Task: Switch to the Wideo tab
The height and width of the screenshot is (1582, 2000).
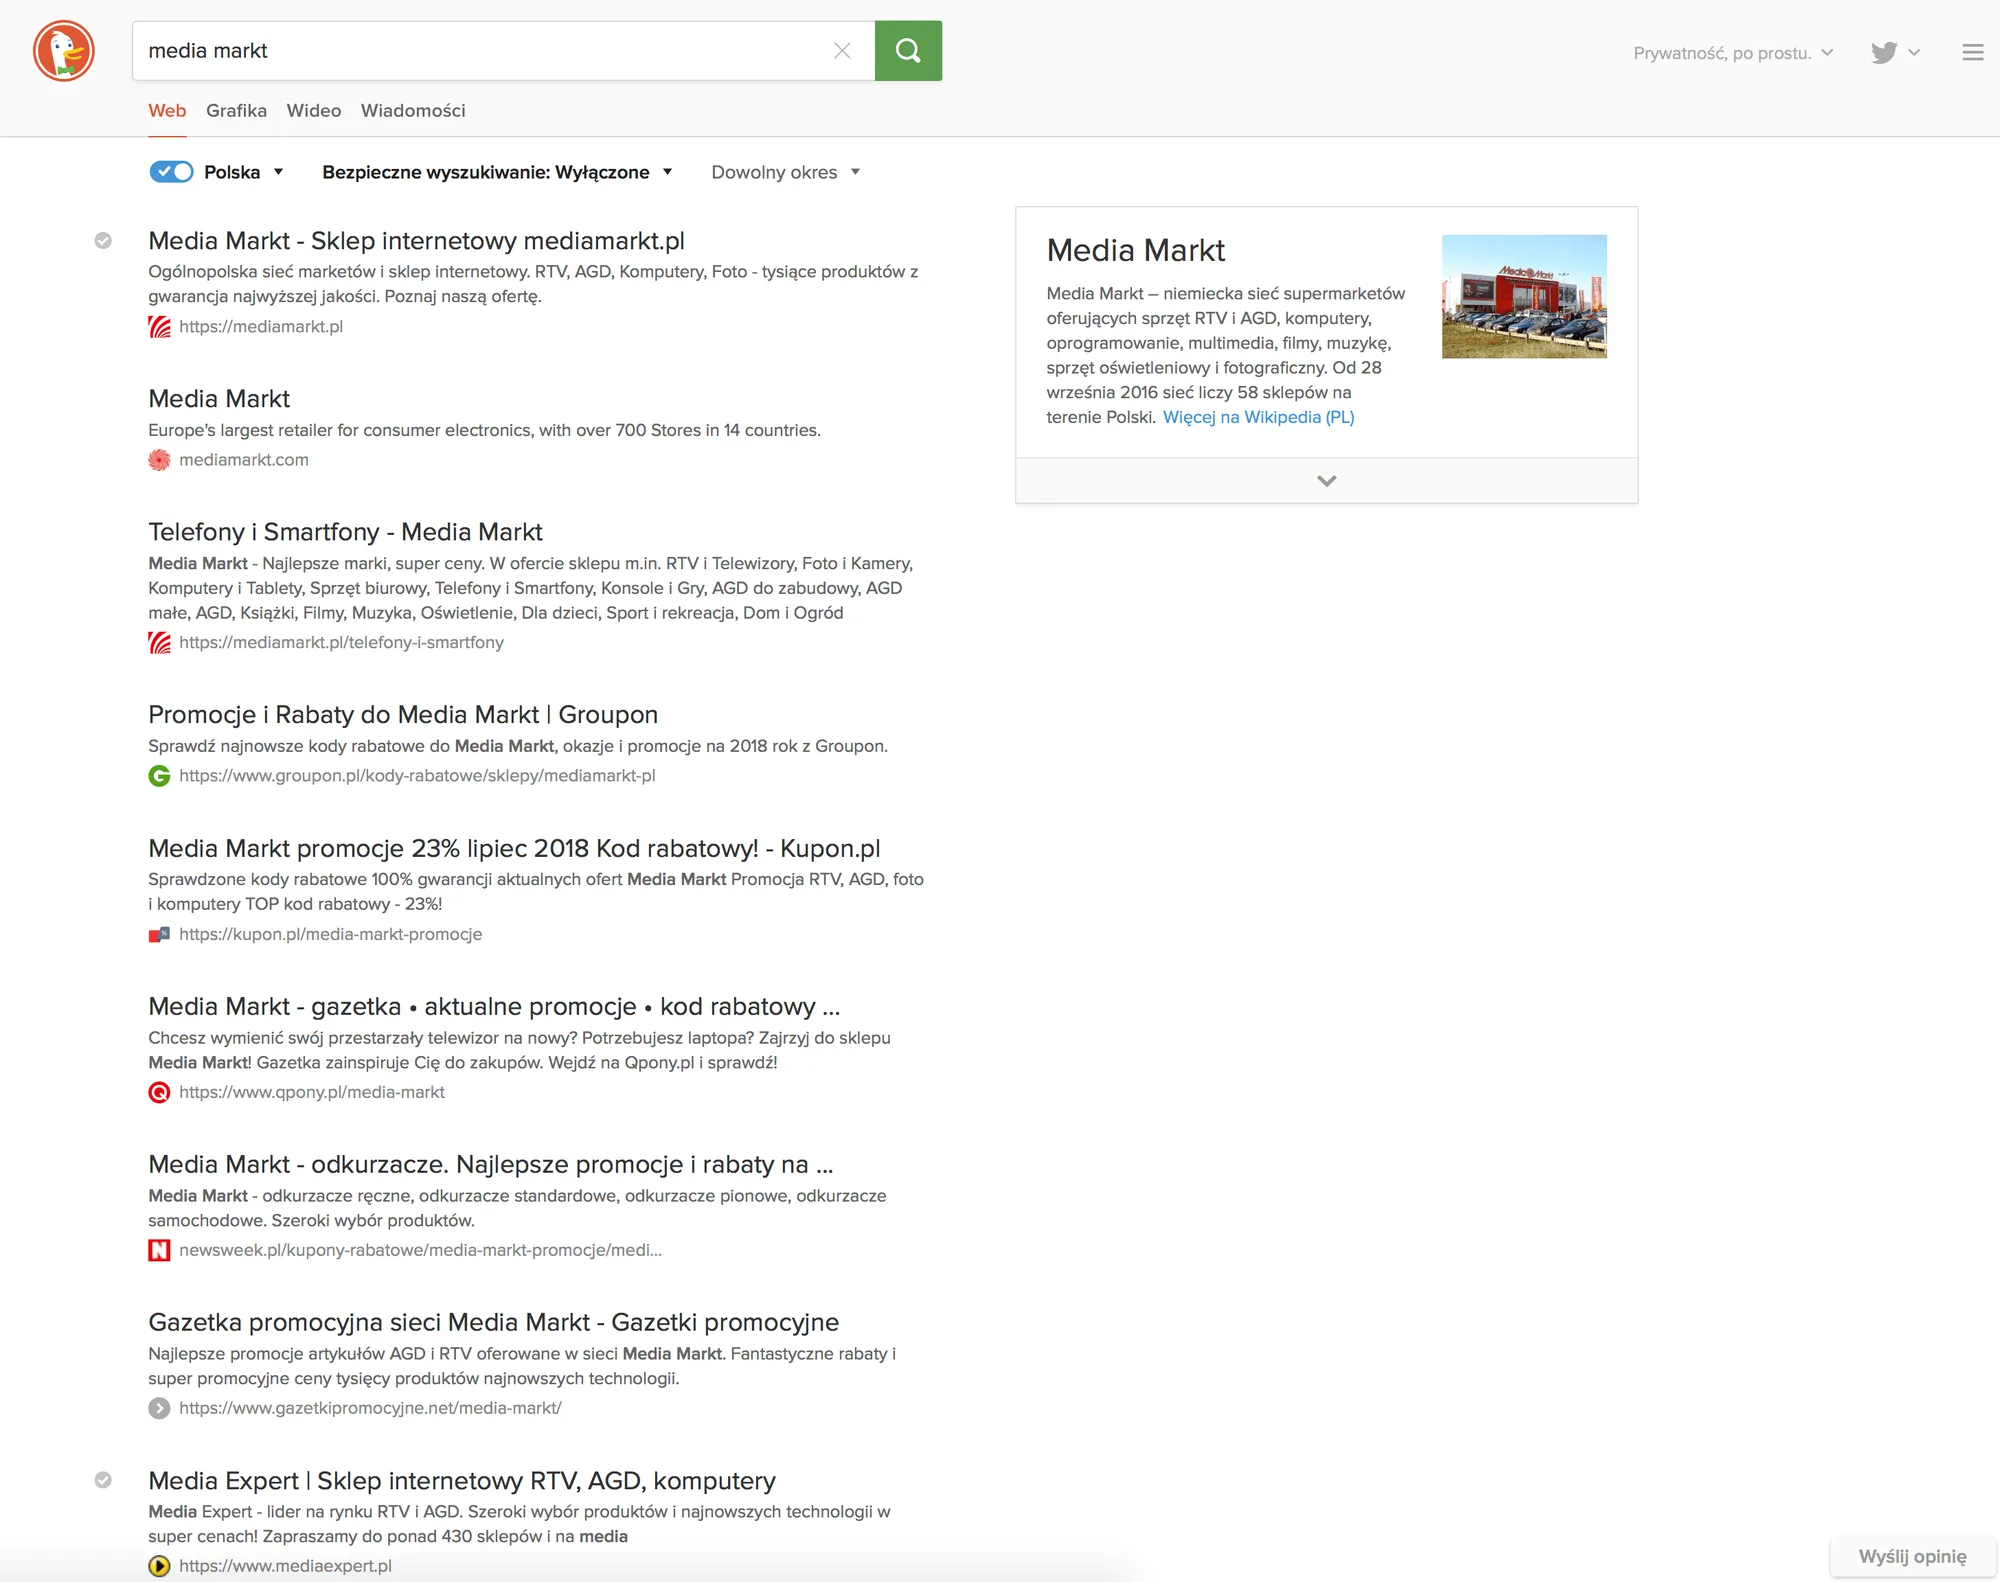Action: pyautogui.click(x=314, y=111)
